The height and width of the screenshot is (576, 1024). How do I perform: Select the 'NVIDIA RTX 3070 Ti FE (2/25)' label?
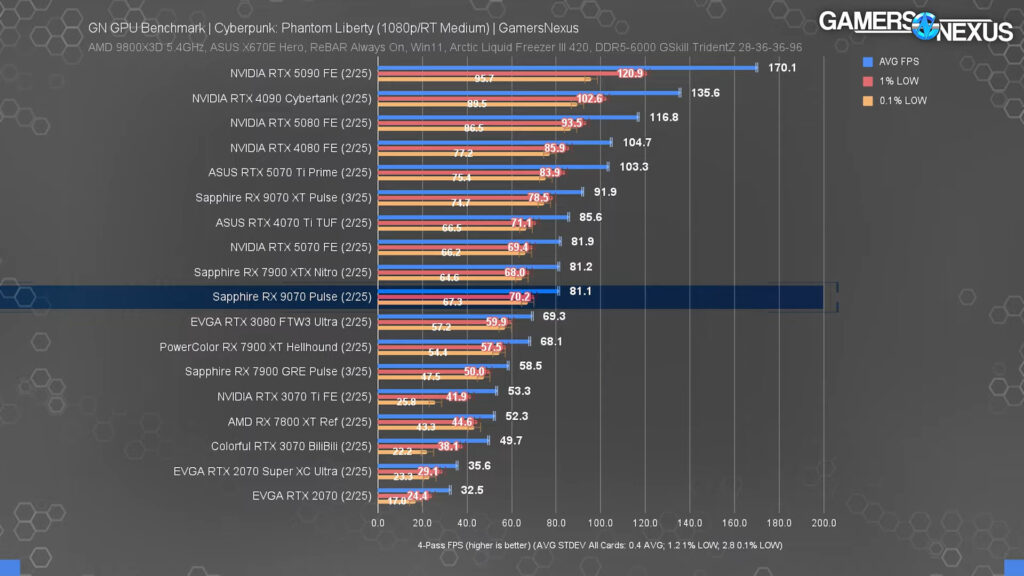point(294,396)
